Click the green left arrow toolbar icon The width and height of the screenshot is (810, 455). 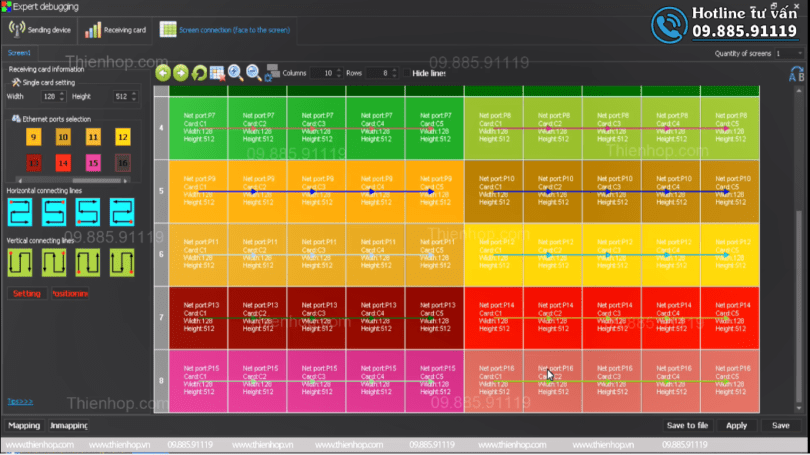(164, 73)
